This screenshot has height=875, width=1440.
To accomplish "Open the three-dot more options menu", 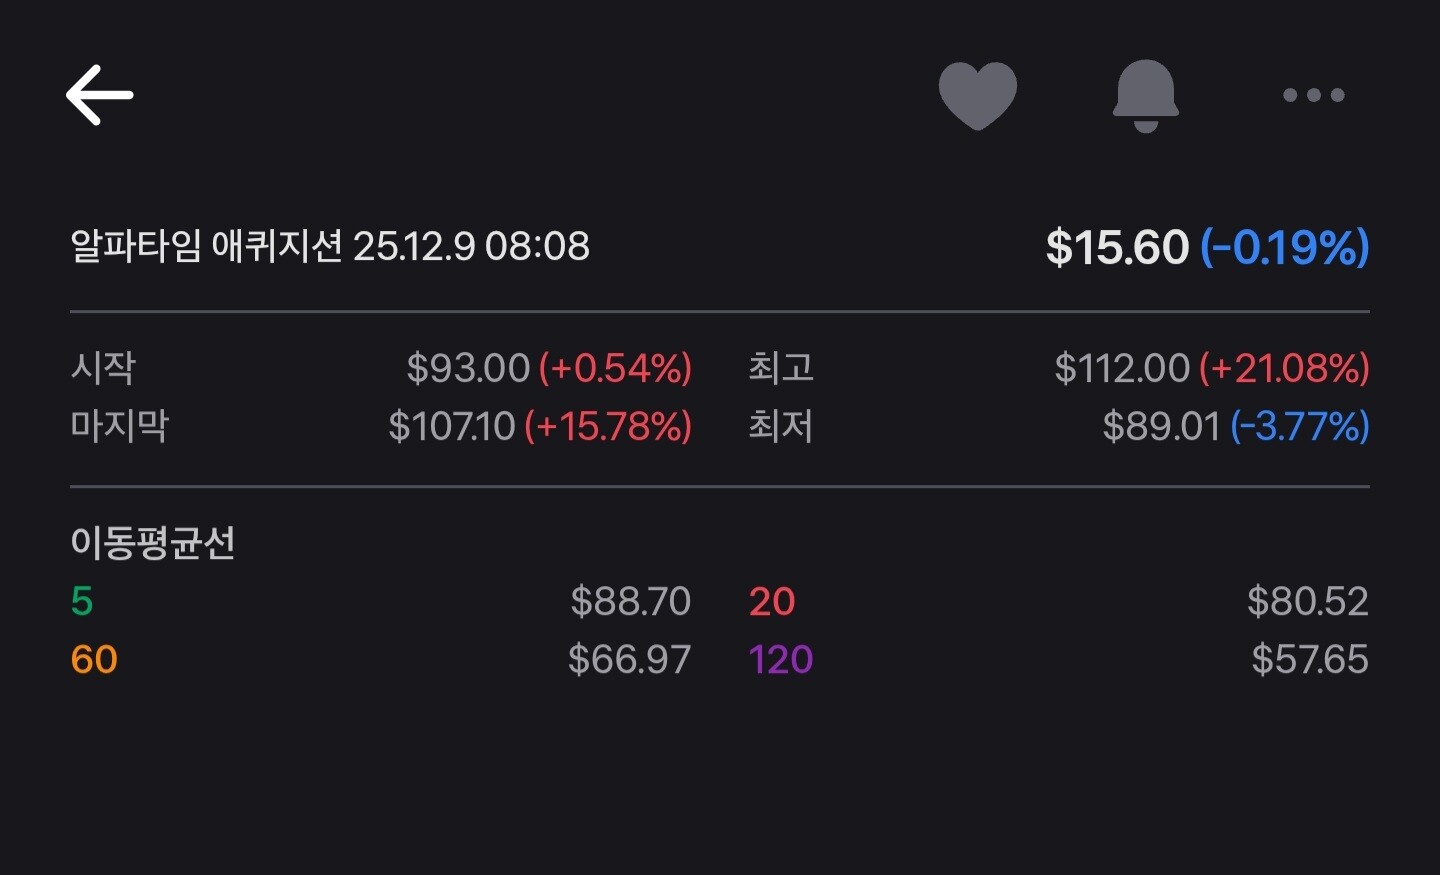I will [1313, 95].
